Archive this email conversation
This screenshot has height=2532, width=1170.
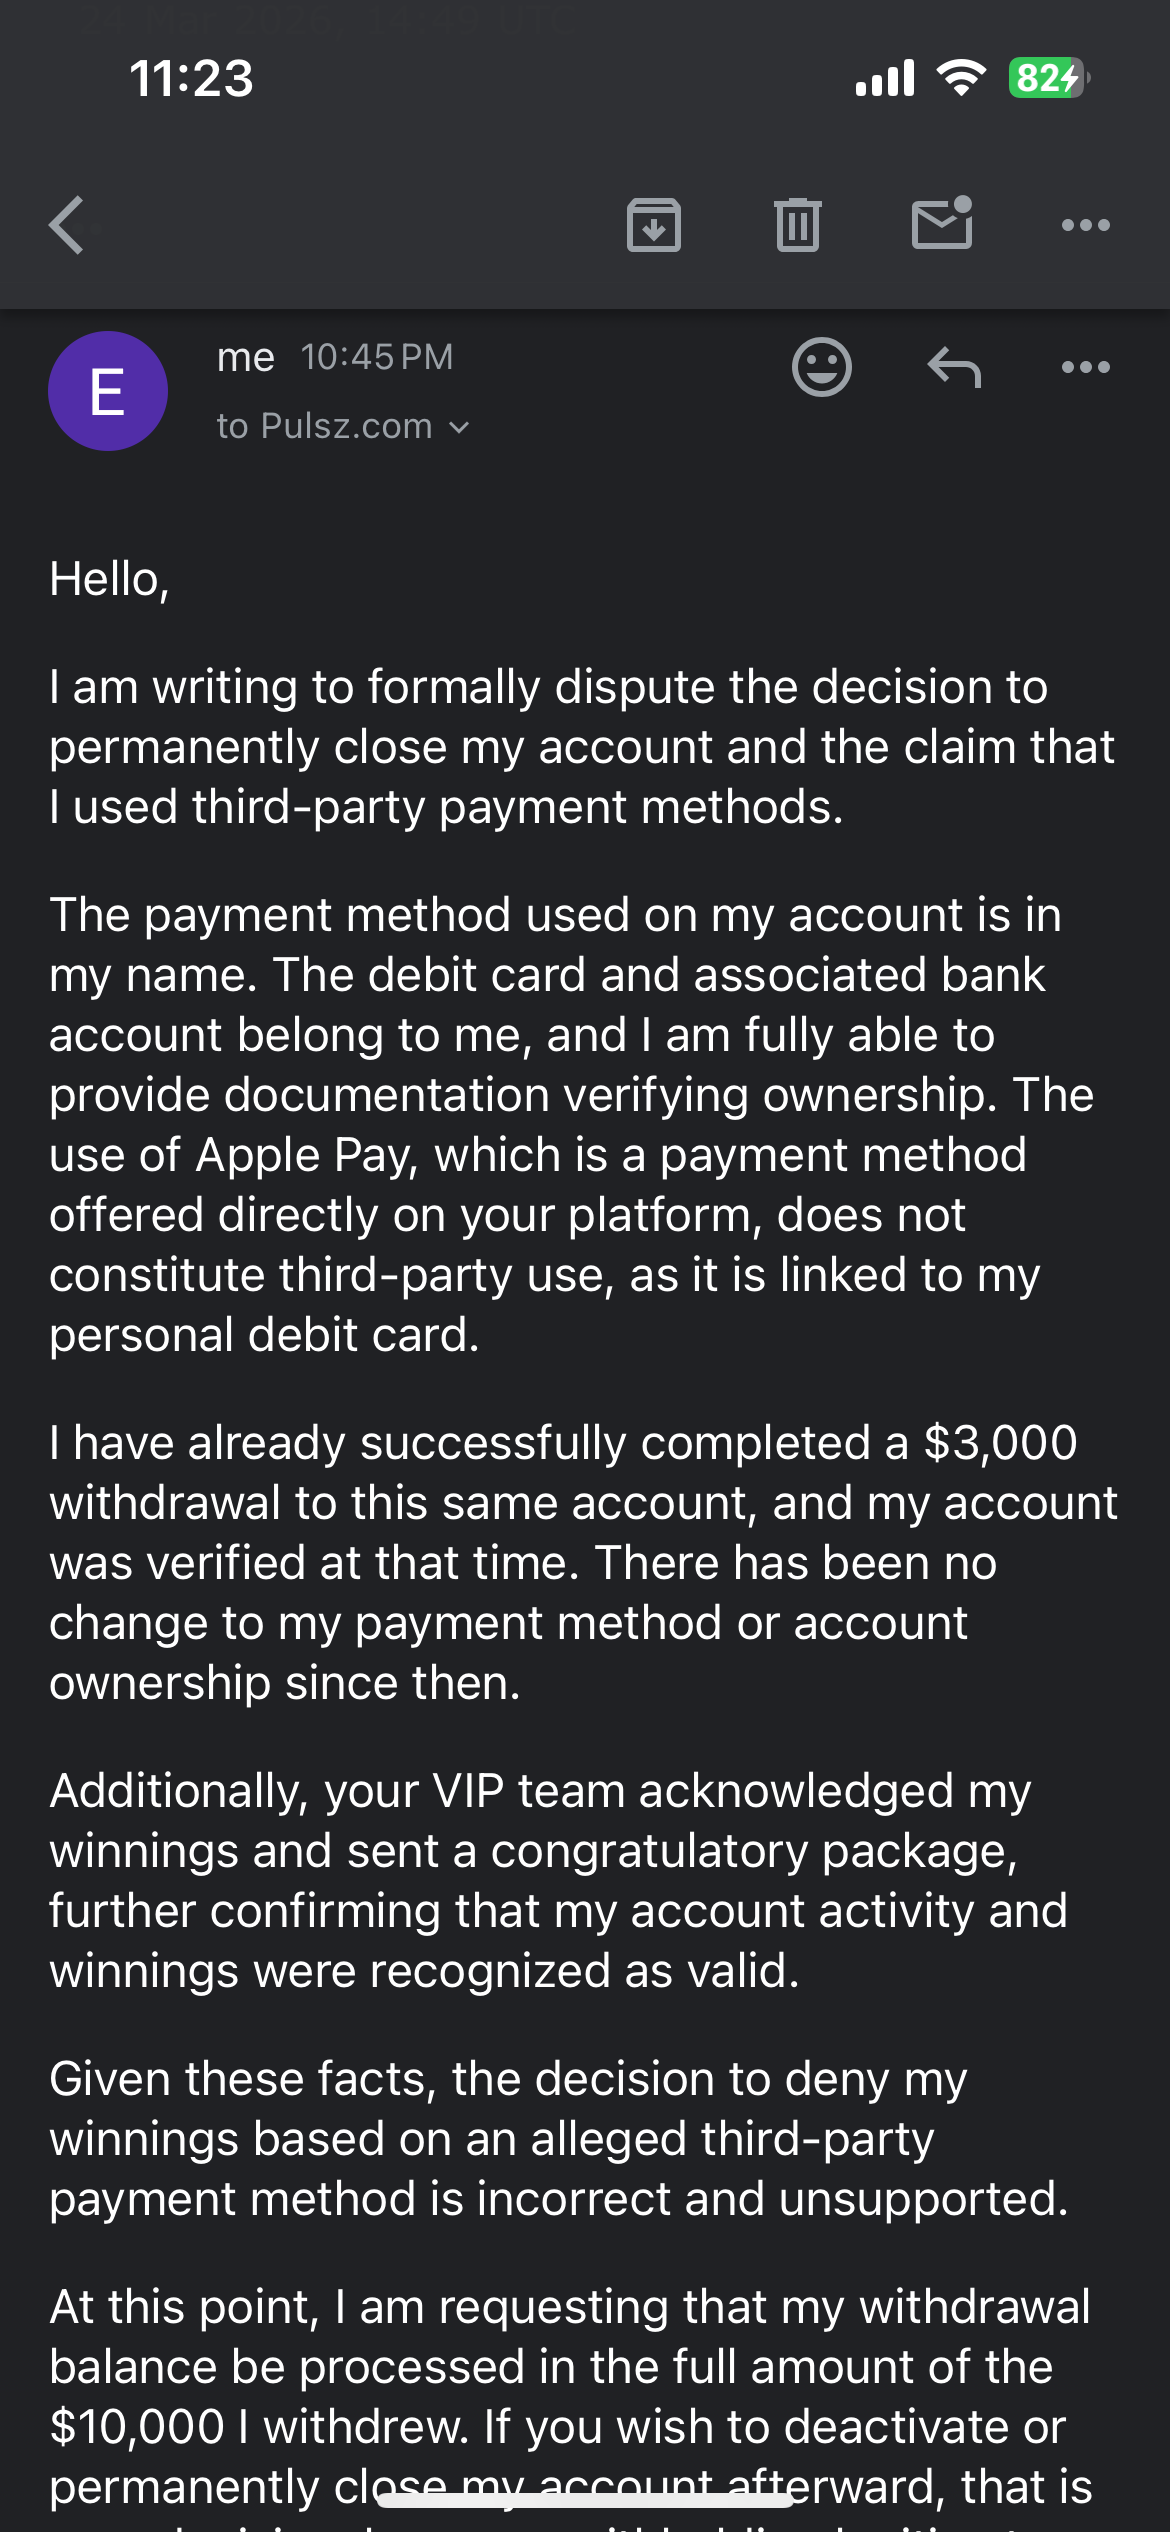pyautogui.click(x=654, y=225)
